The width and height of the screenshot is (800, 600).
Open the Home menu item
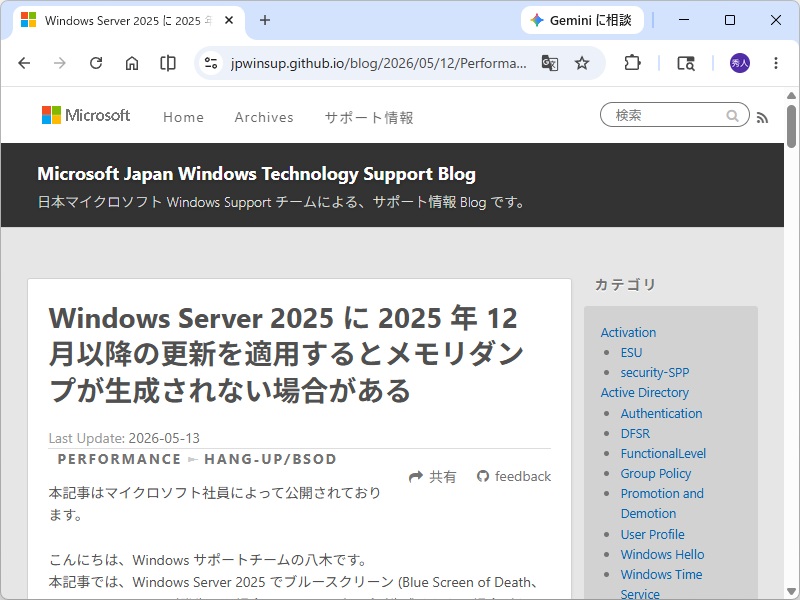coord(183,117)
